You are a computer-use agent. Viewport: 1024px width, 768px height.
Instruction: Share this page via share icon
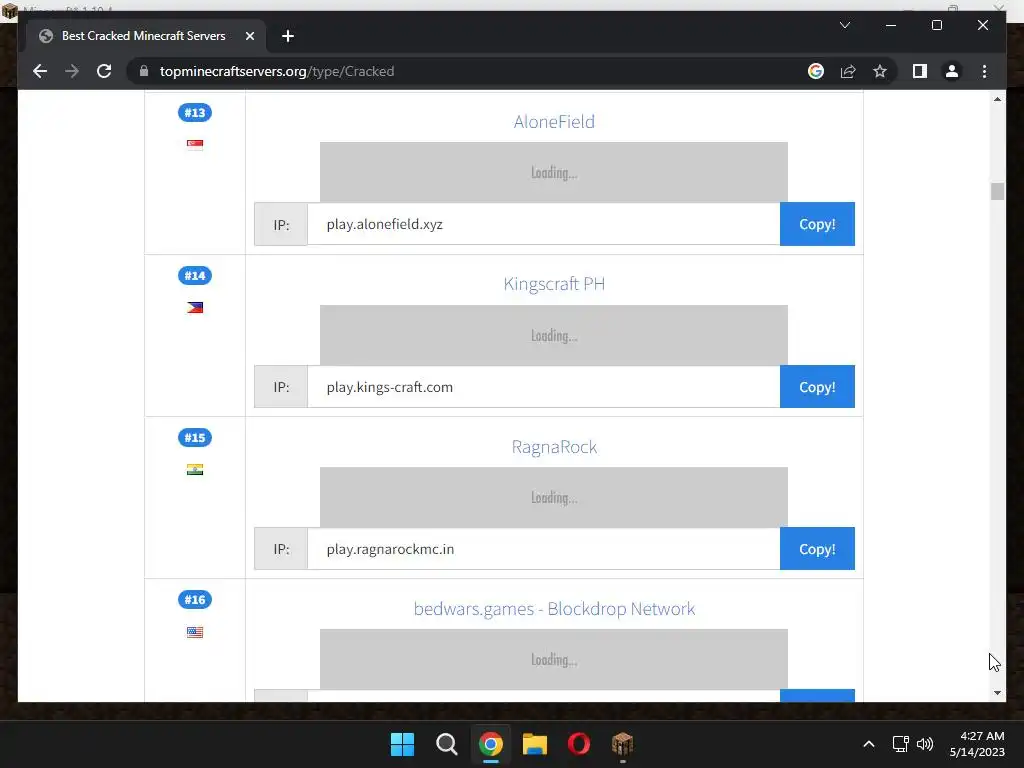pos(848,71)
